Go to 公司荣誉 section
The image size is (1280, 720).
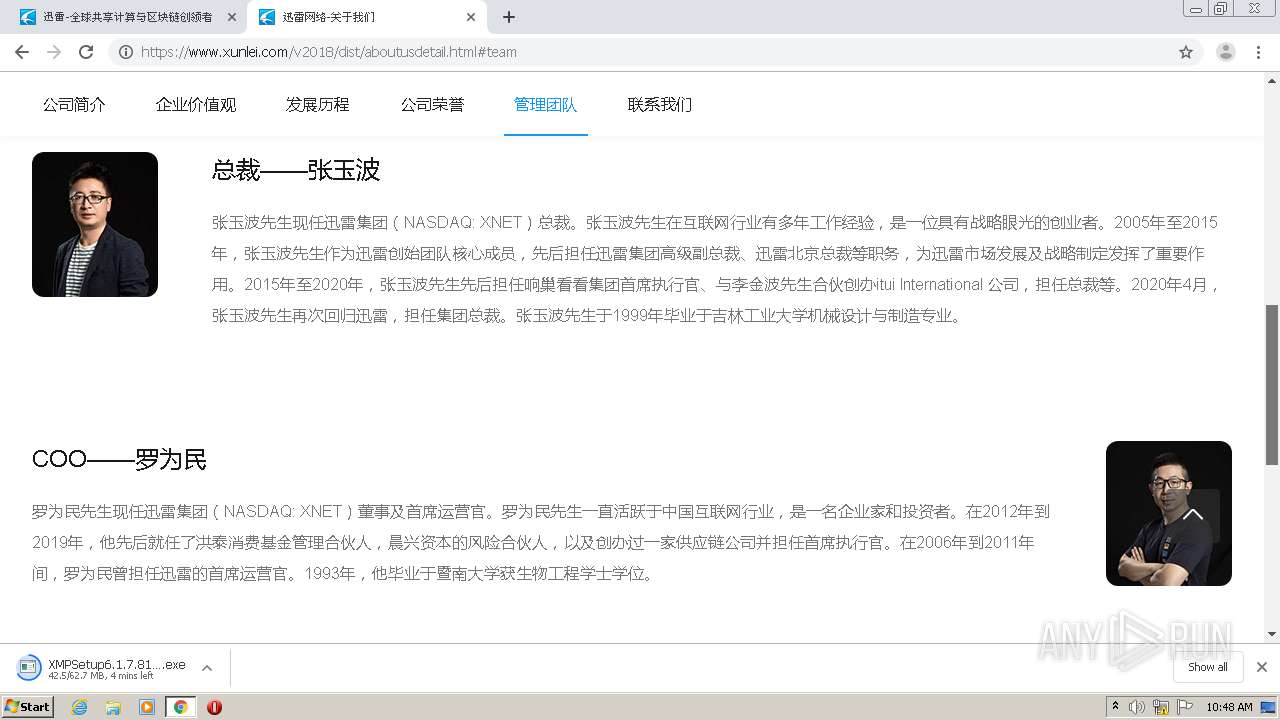[432, 104]
